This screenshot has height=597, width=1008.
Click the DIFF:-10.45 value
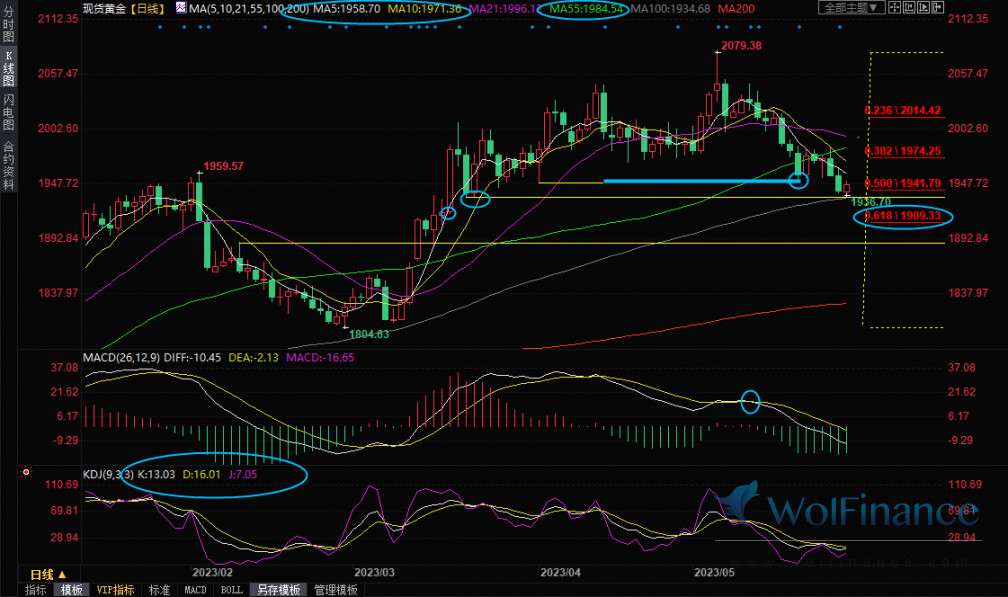(x=192, y=357)
